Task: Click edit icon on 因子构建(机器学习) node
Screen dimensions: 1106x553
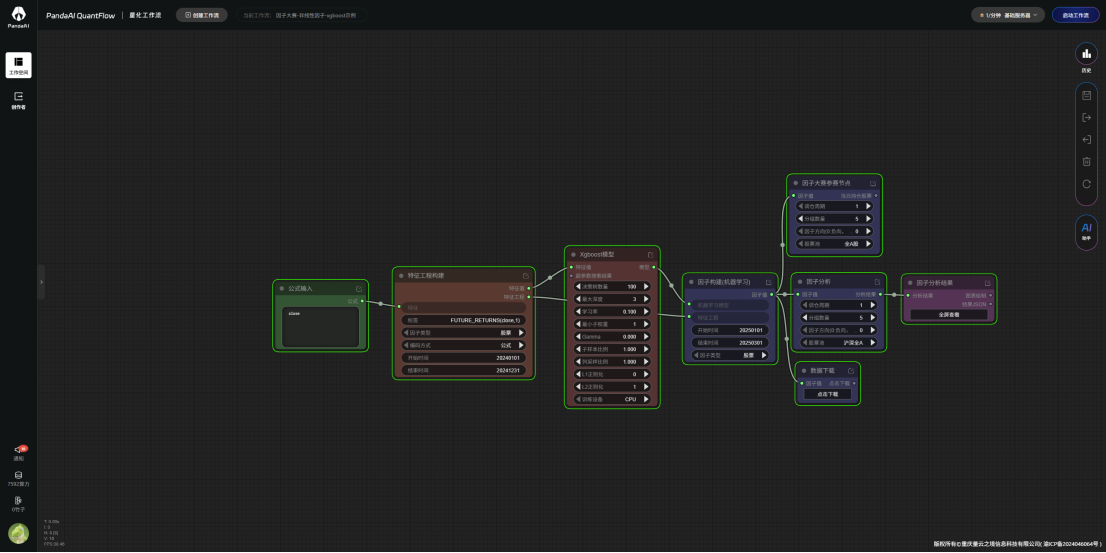Action: tap(769, 282)
